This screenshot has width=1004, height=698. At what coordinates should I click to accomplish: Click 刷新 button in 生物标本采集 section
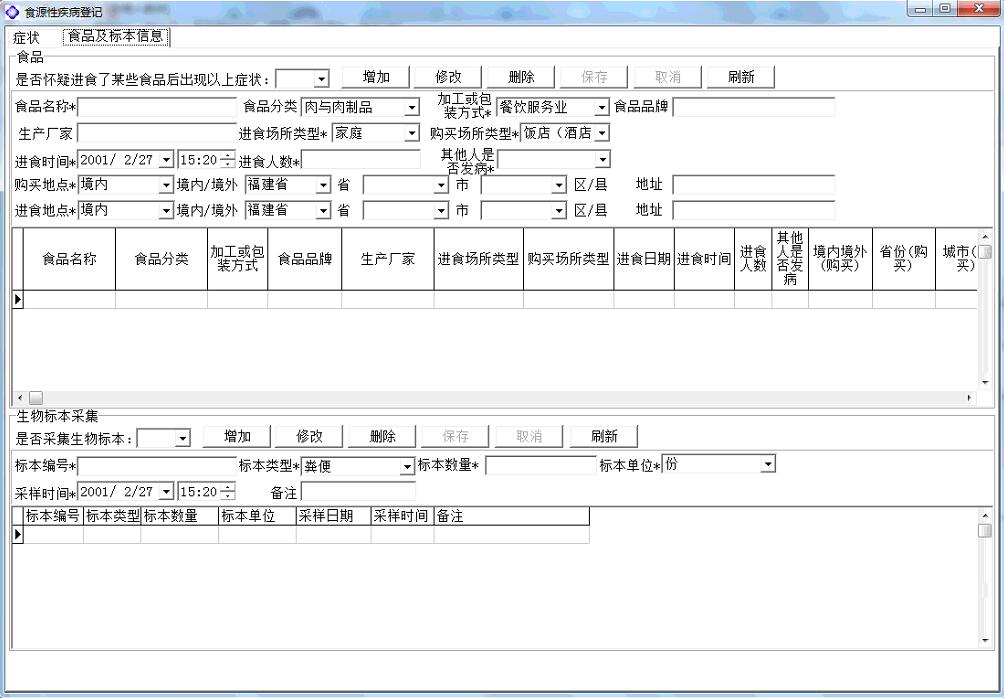(x=604, y=436)
